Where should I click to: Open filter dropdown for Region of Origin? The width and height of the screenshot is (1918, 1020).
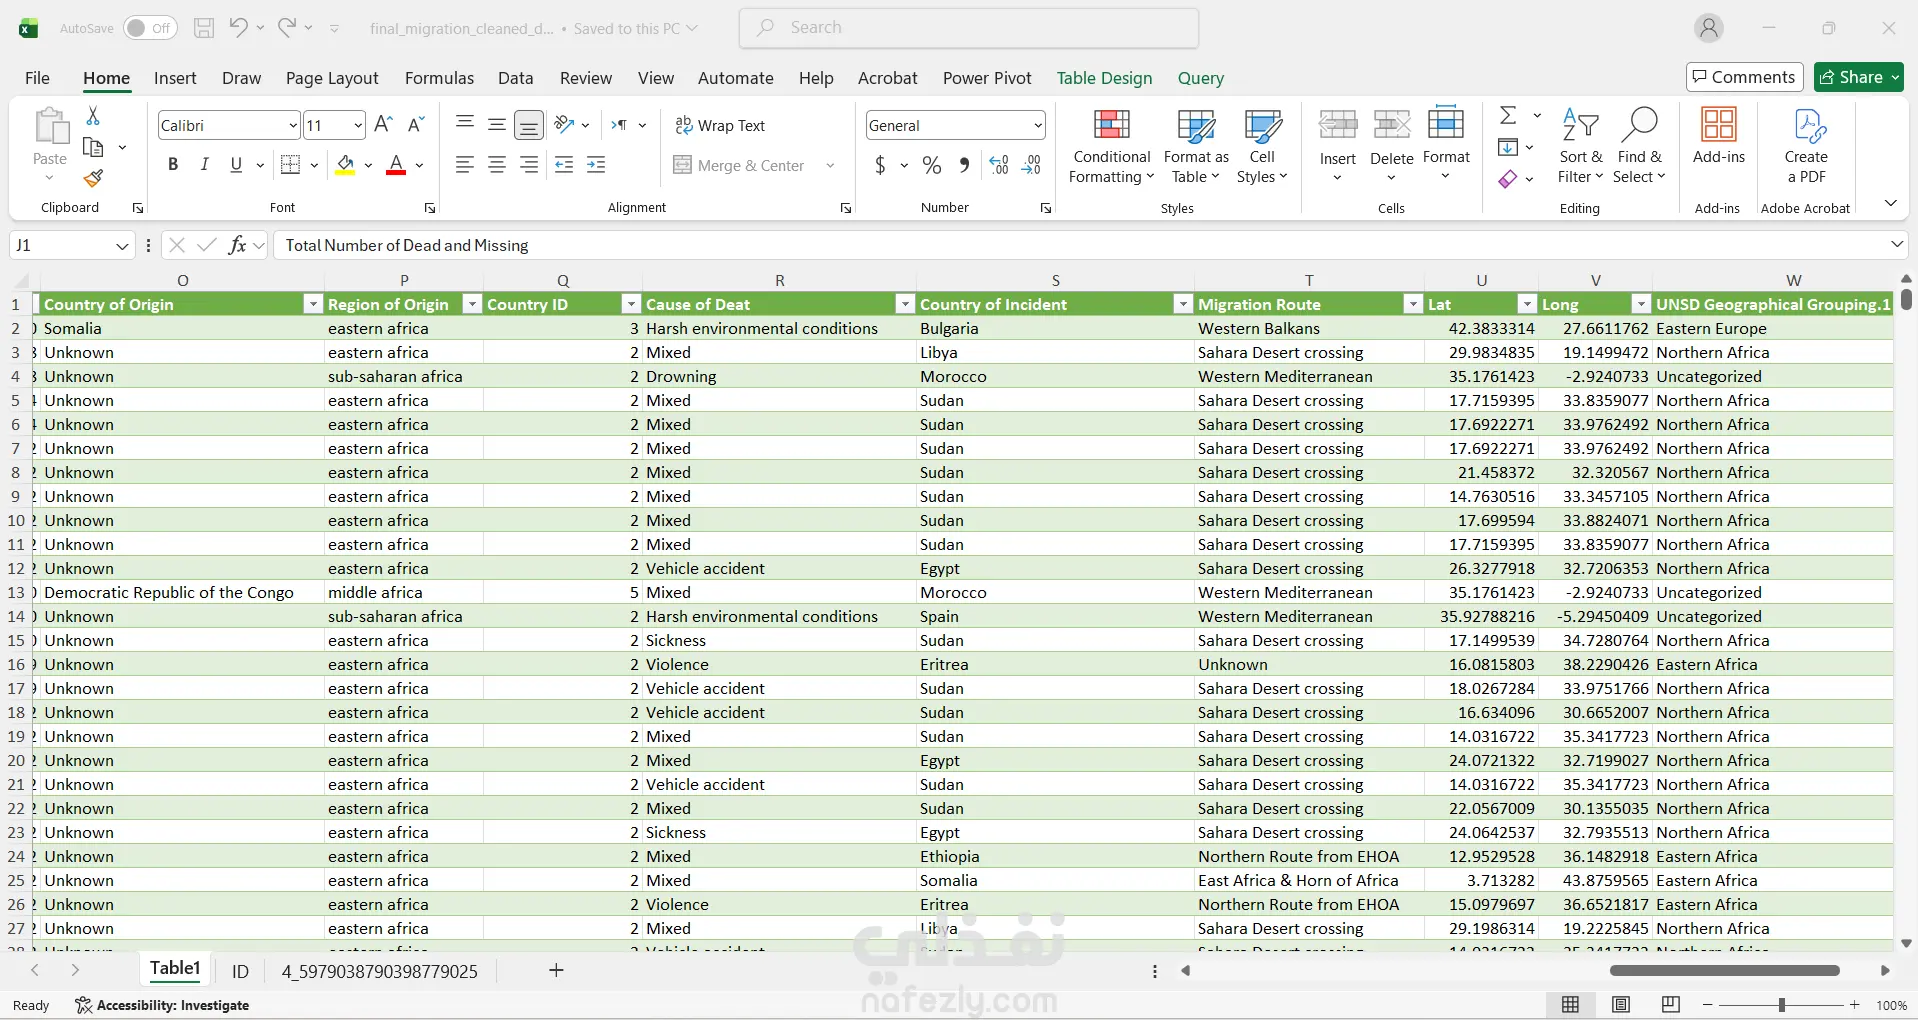pos(472,304)
